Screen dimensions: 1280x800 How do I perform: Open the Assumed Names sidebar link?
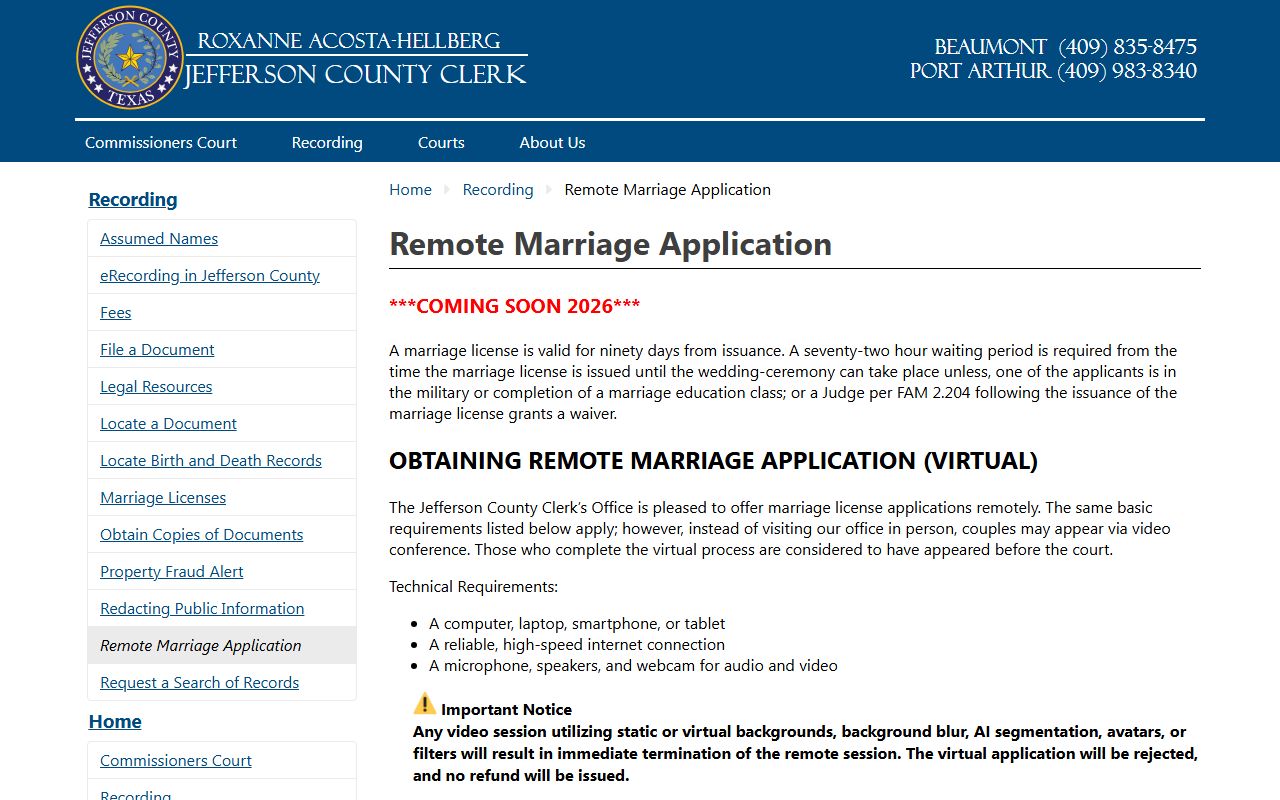click(x=159, y=238)
